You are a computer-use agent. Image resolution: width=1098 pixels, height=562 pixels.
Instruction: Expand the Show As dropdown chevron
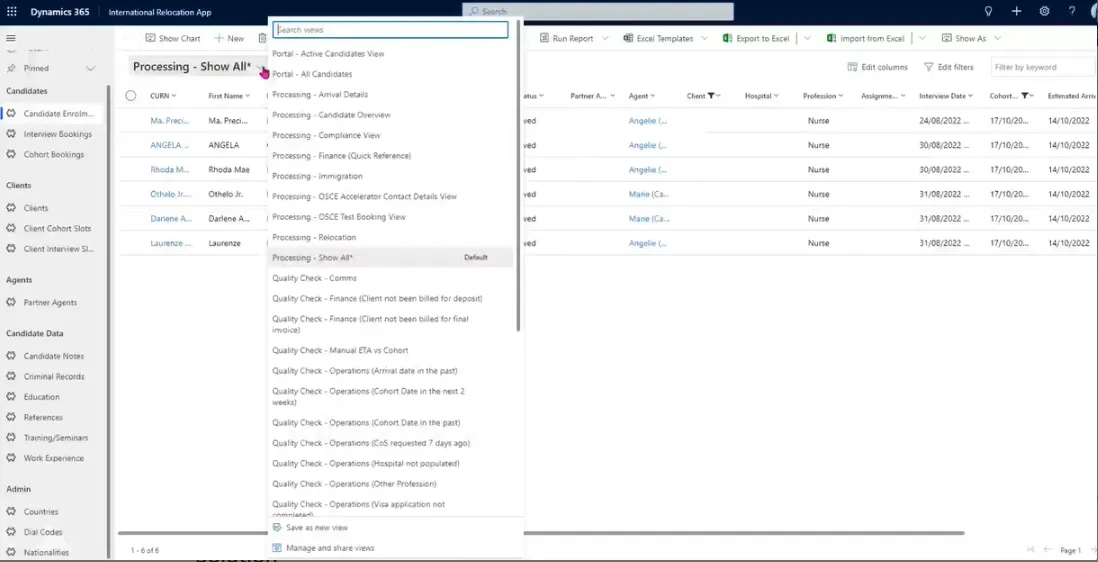point(997,38)
